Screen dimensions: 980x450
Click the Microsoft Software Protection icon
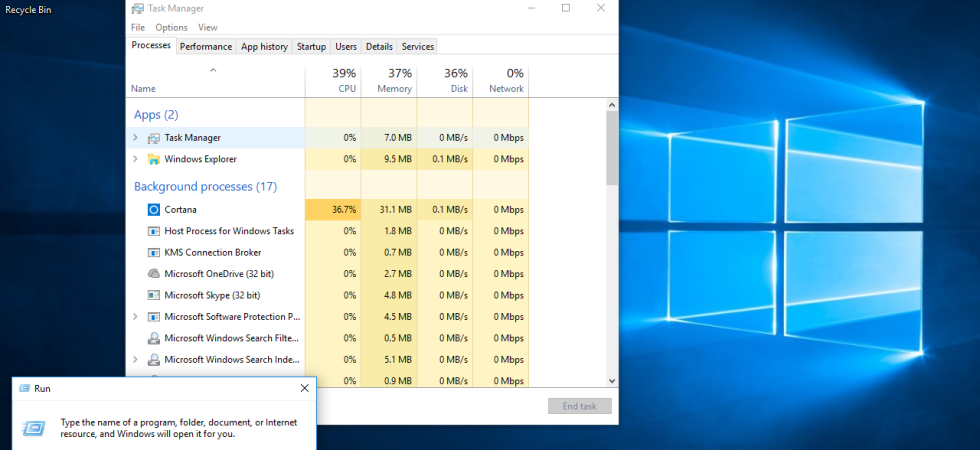click(x=154, y=317)
